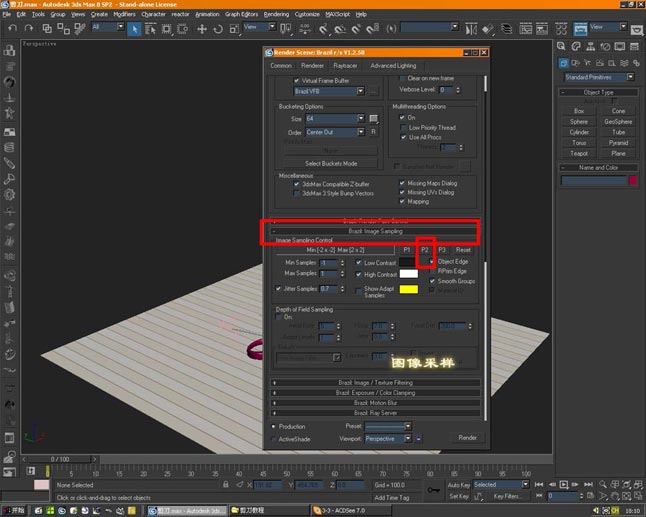Toggle 3dsMax Compatible Z-buffer checkbox
The height and width of the screenshot is (517, 646).
(296, 184)
